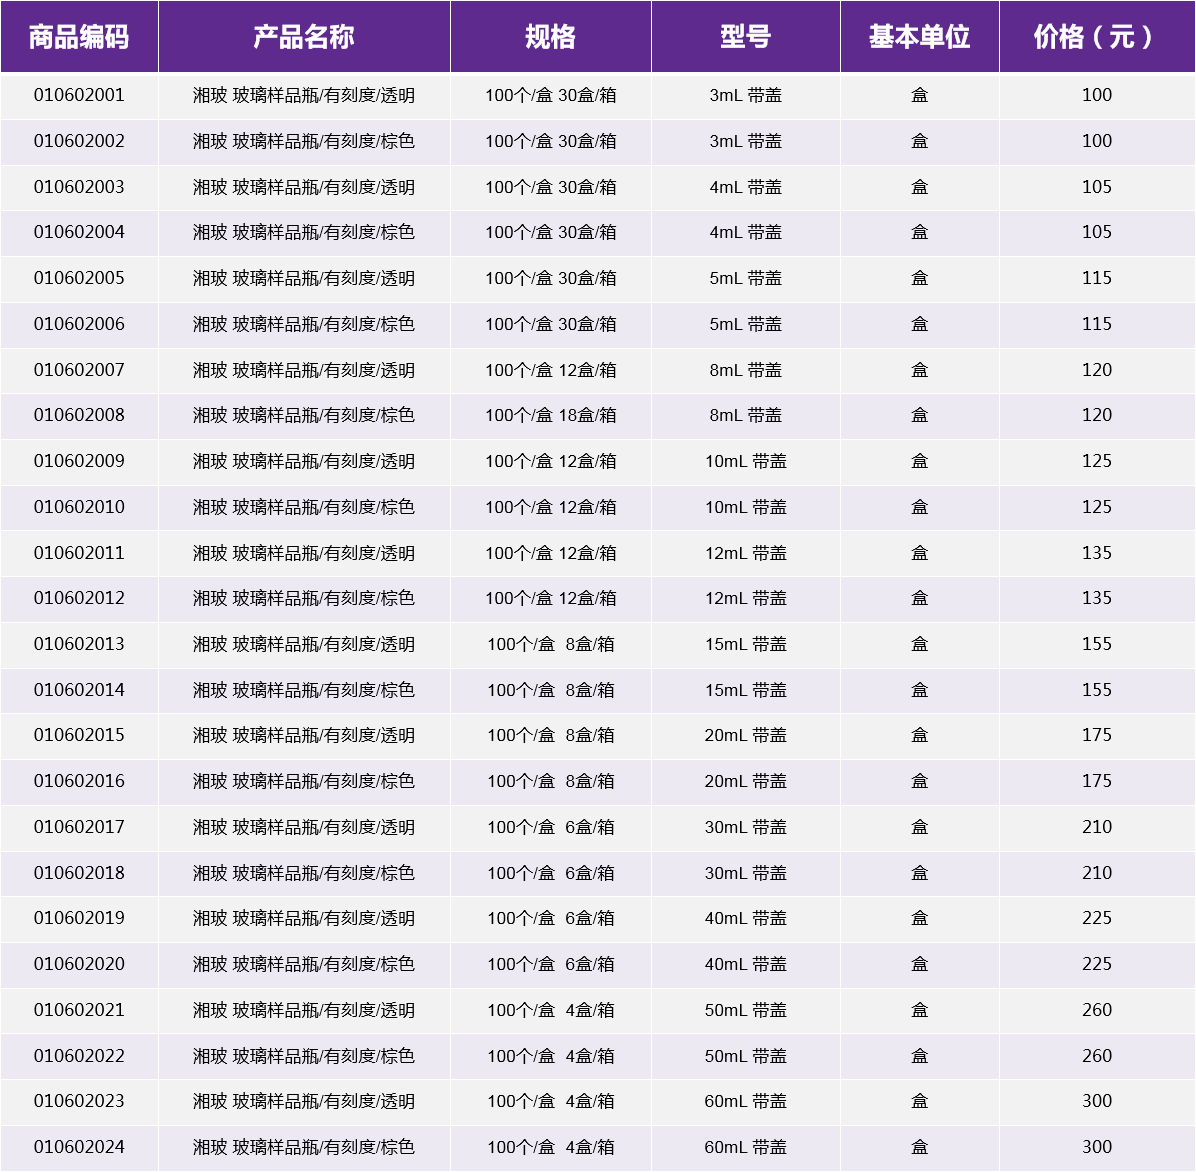Click the 商品编码 column header
1196x1172 pixels.
click(79, 37)
